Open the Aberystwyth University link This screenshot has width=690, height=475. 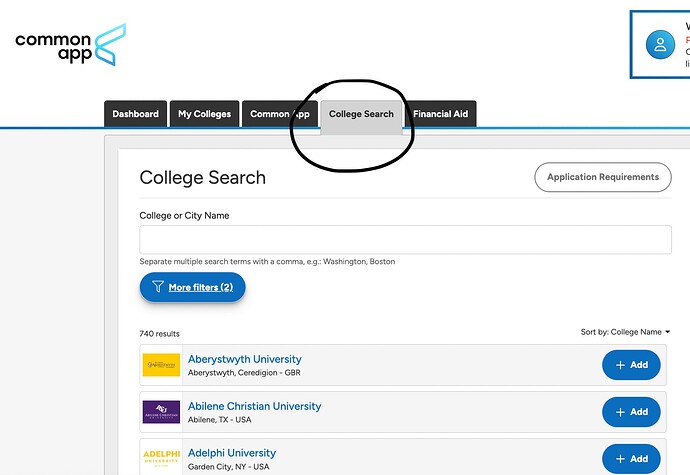click(245, 359)
